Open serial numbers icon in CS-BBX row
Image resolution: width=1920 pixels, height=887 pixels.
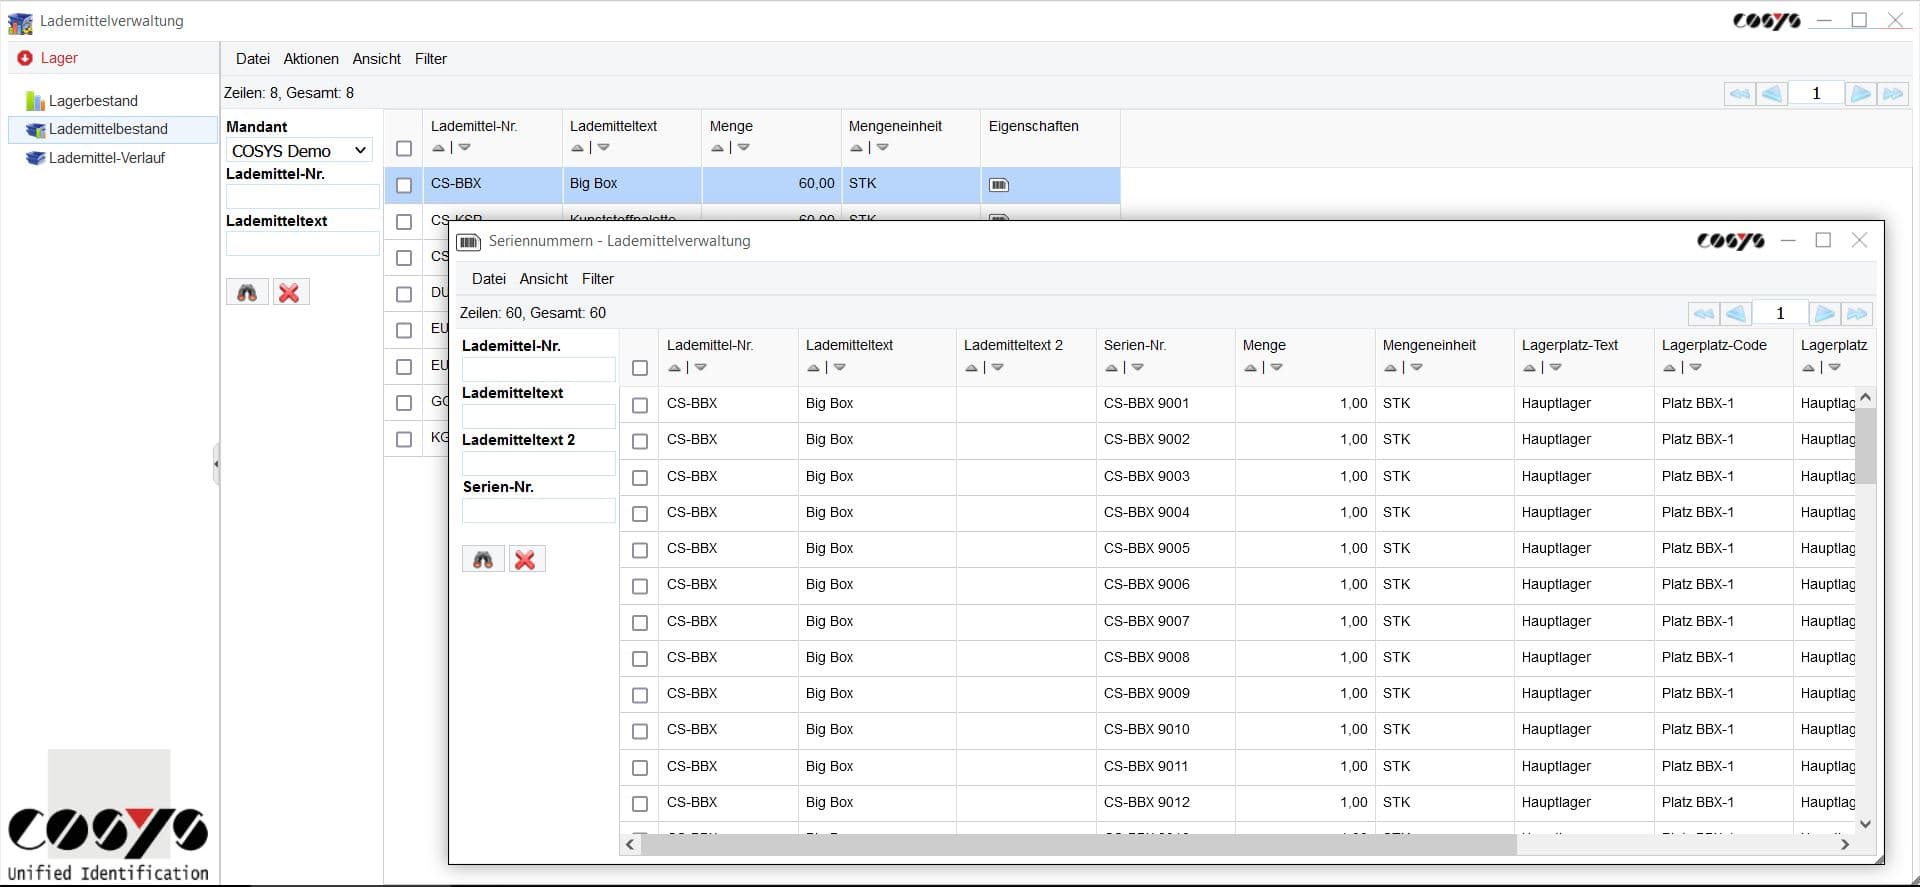pos(998,185)
